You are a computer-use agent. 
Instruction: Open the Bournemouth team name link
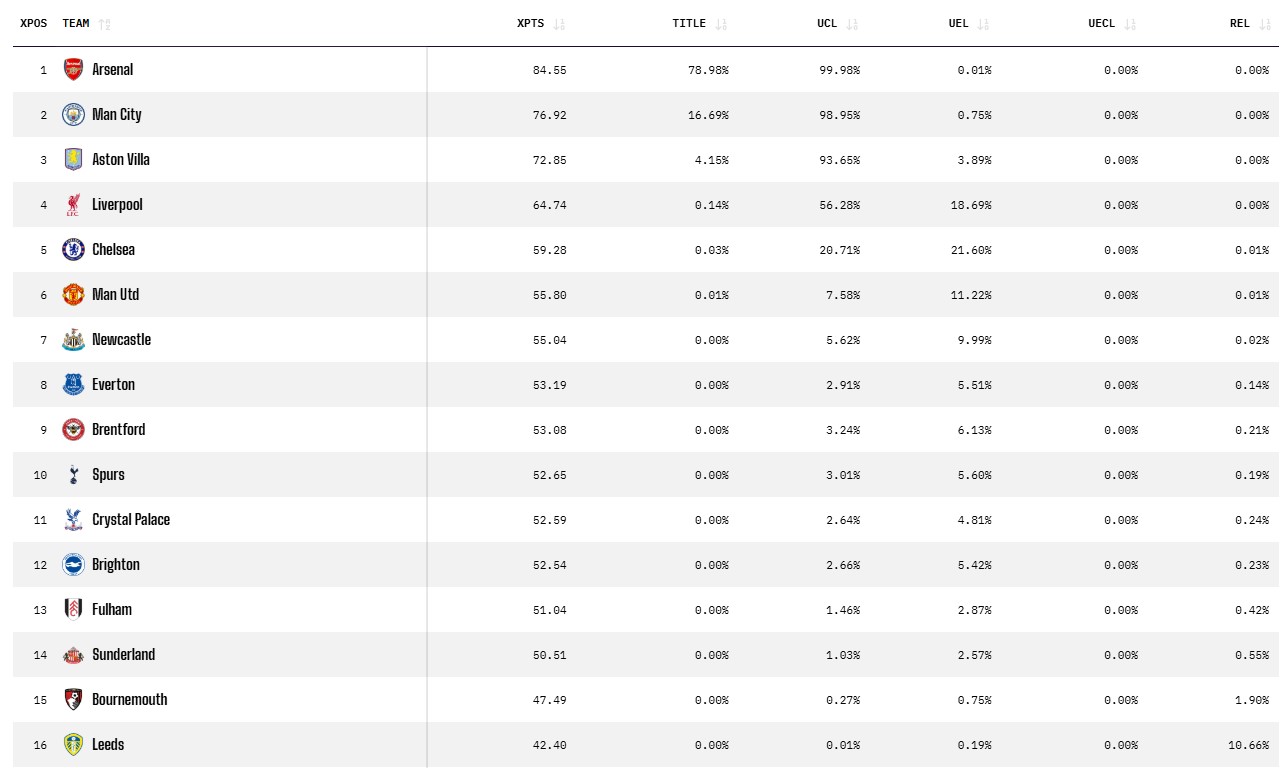pyautogui.click(x=129, y=700)
